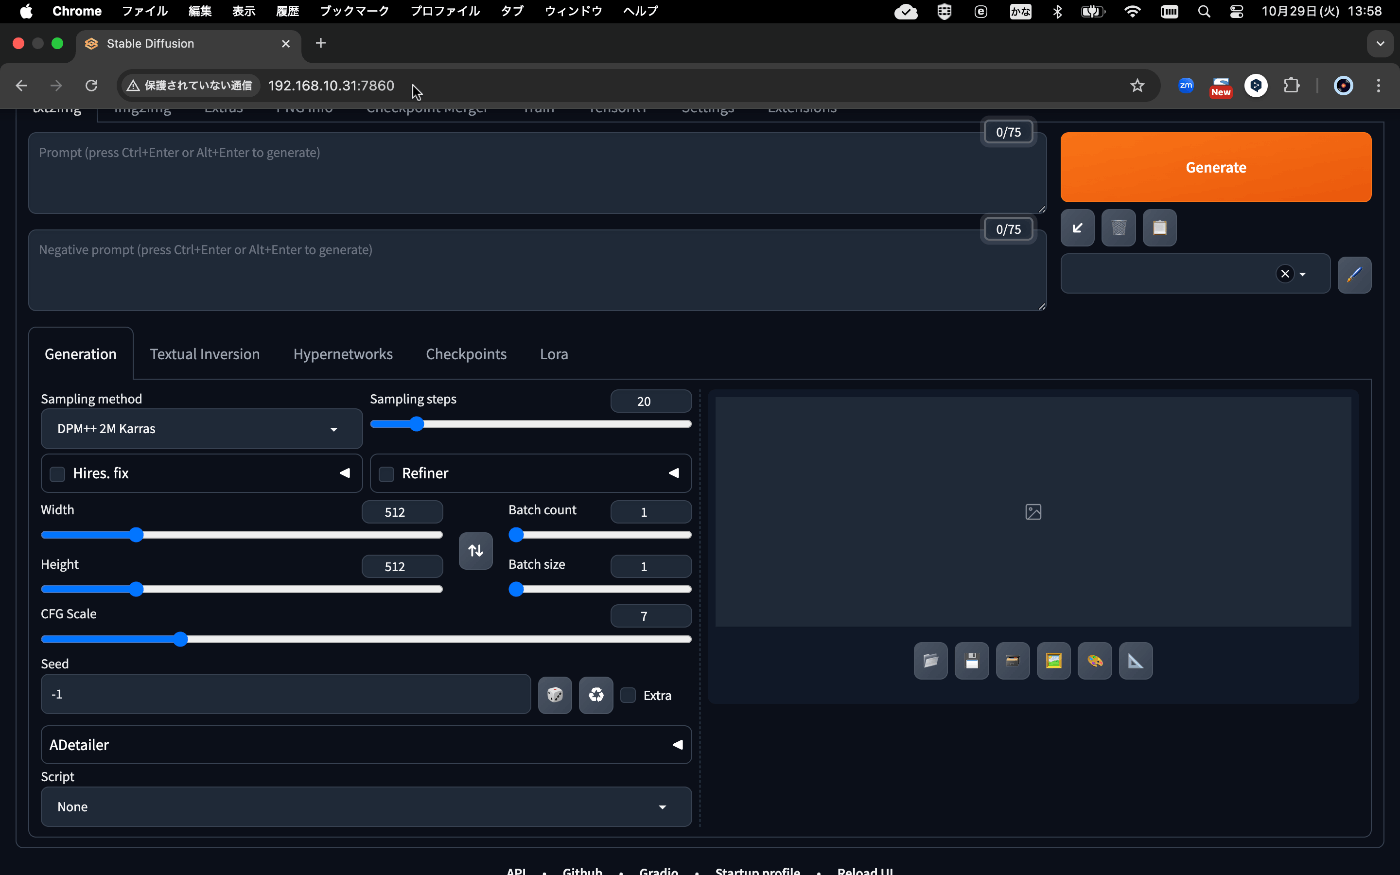Expand the ADetailer accordion
The height and width of the screenshot is (875, 1400).
tap(366, 745)
